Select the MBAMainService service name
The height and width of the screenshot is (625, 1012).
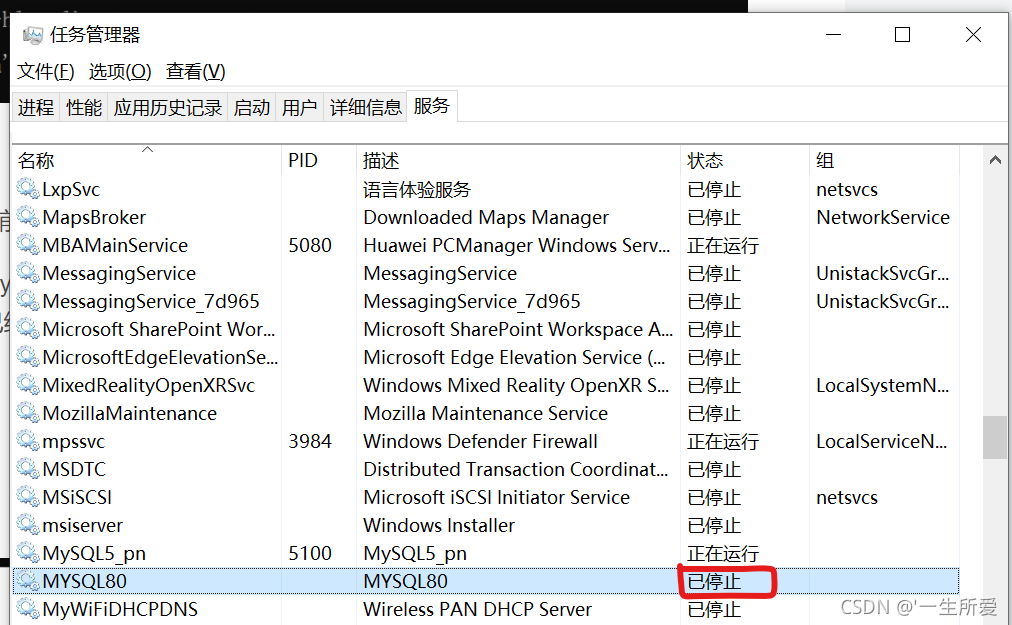(x=115, y=245)
